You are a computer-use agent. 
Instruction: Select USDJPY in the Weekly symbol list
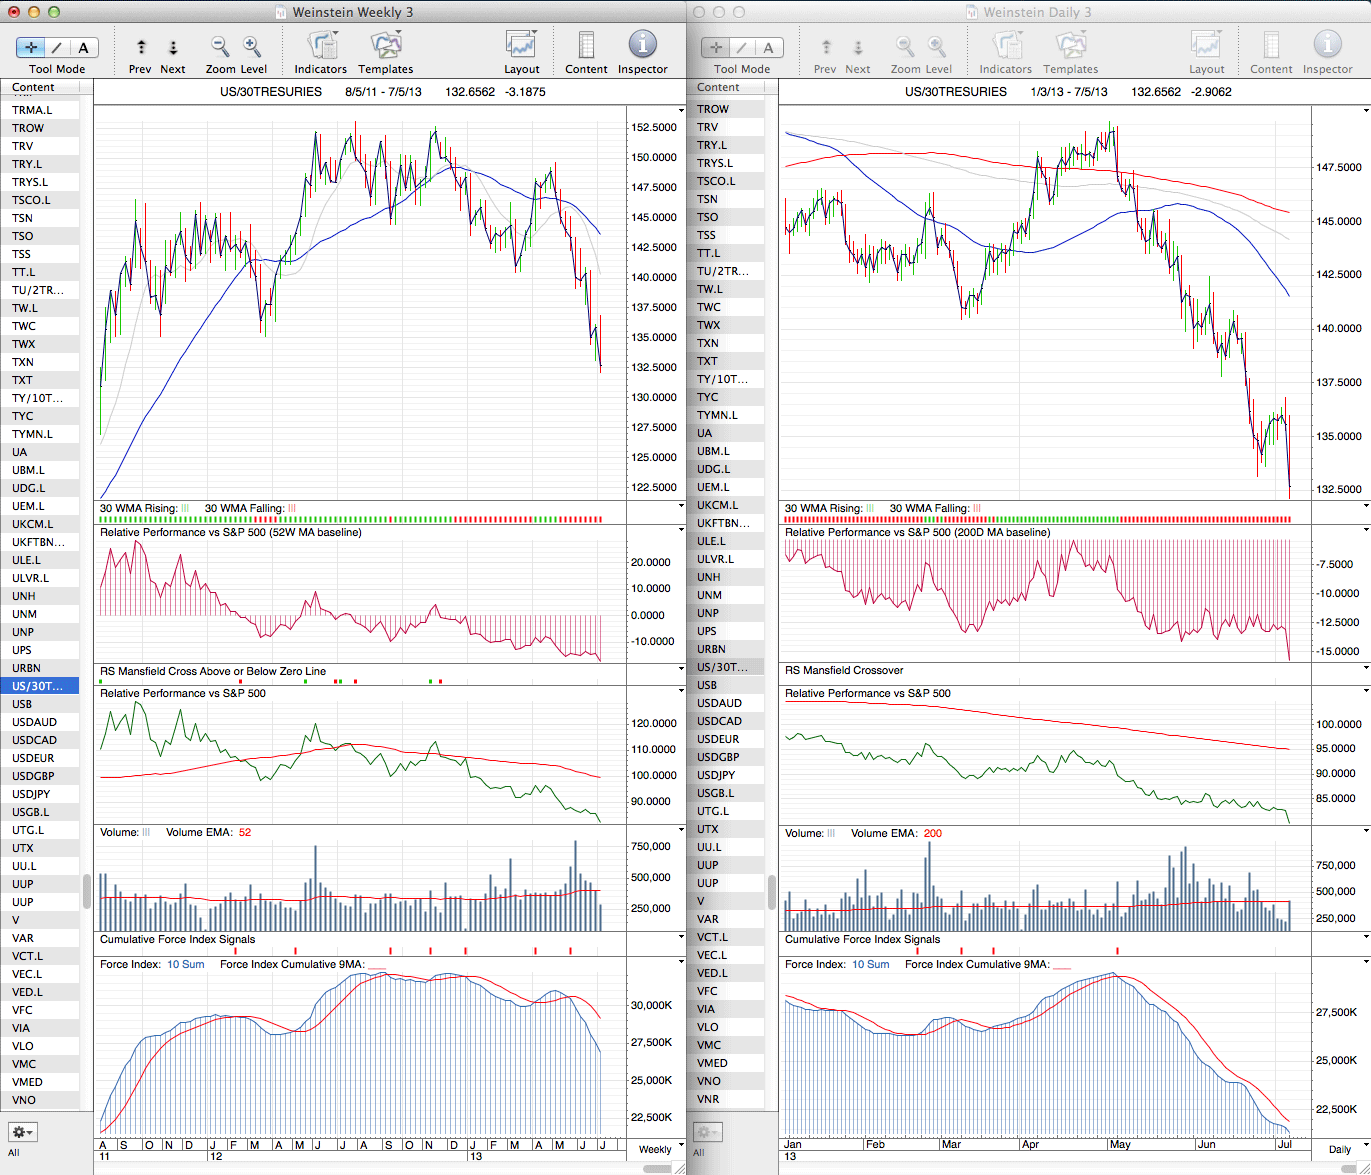pyautogui.click(x=33, y=794)
